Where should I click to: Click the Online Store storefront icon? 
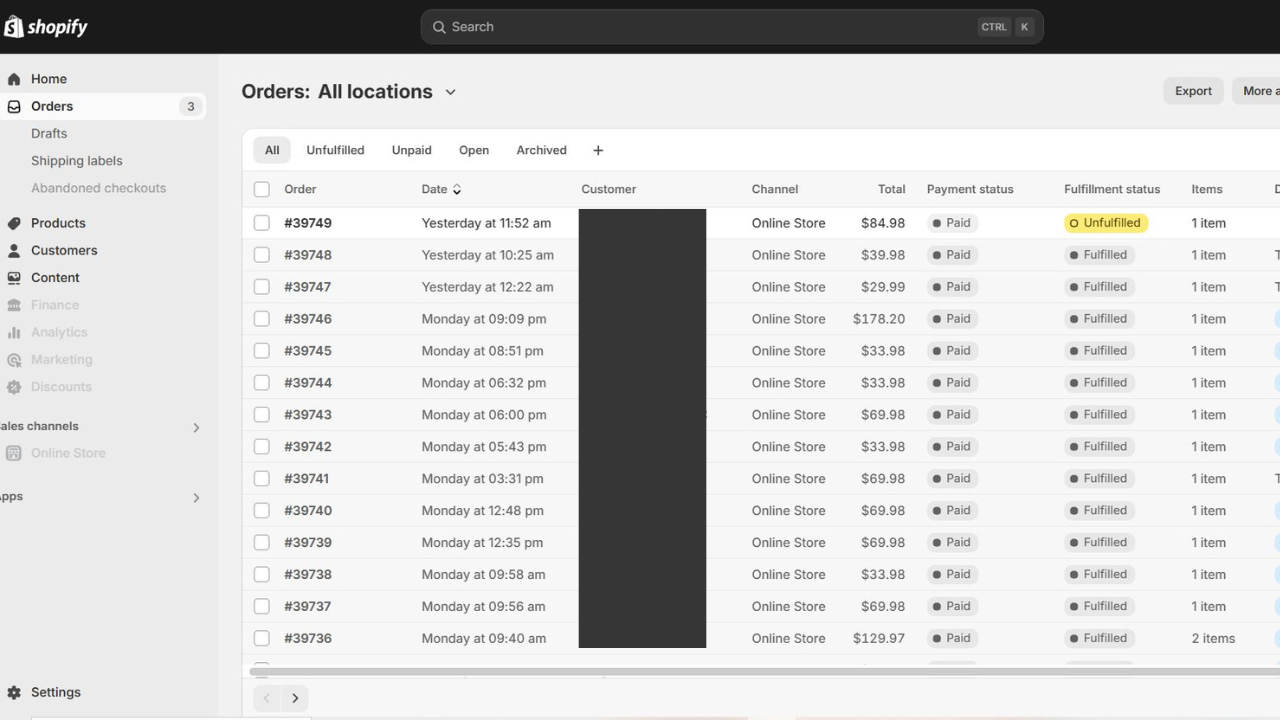tap(14, 453)
